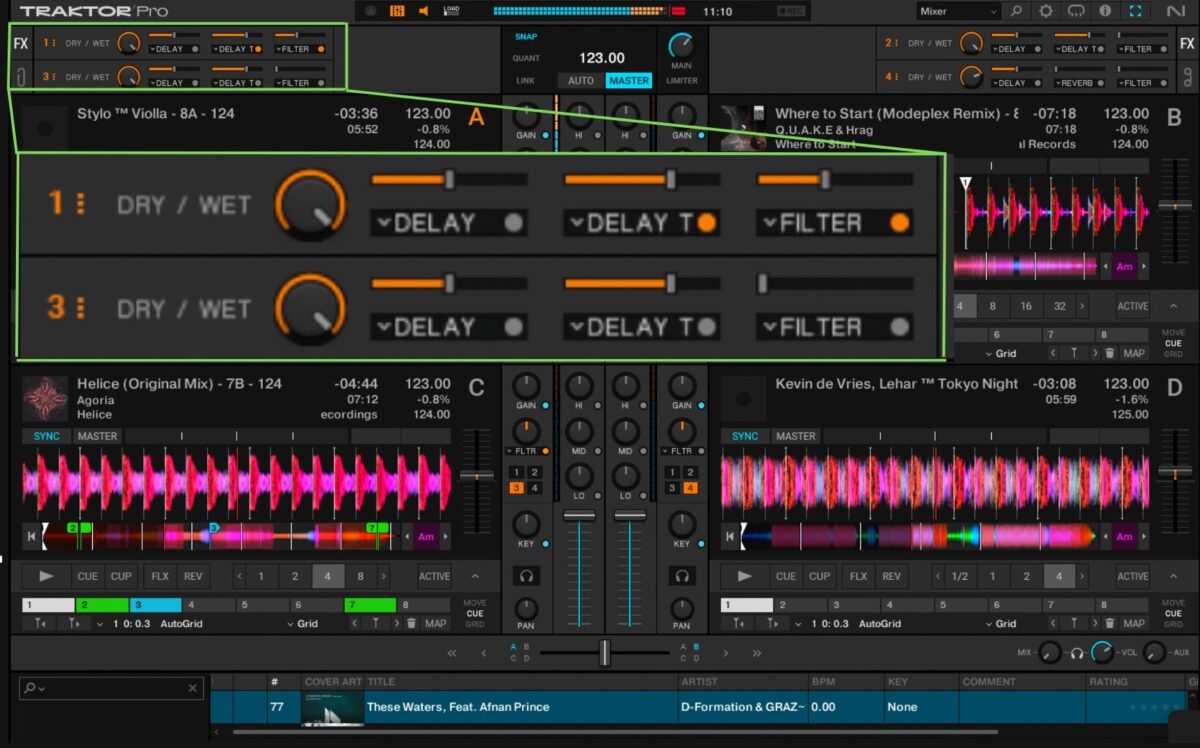Clear the browser search with X icon
Image resolution: width=1200 pixels, height=748 pixels.
[193, 688]
